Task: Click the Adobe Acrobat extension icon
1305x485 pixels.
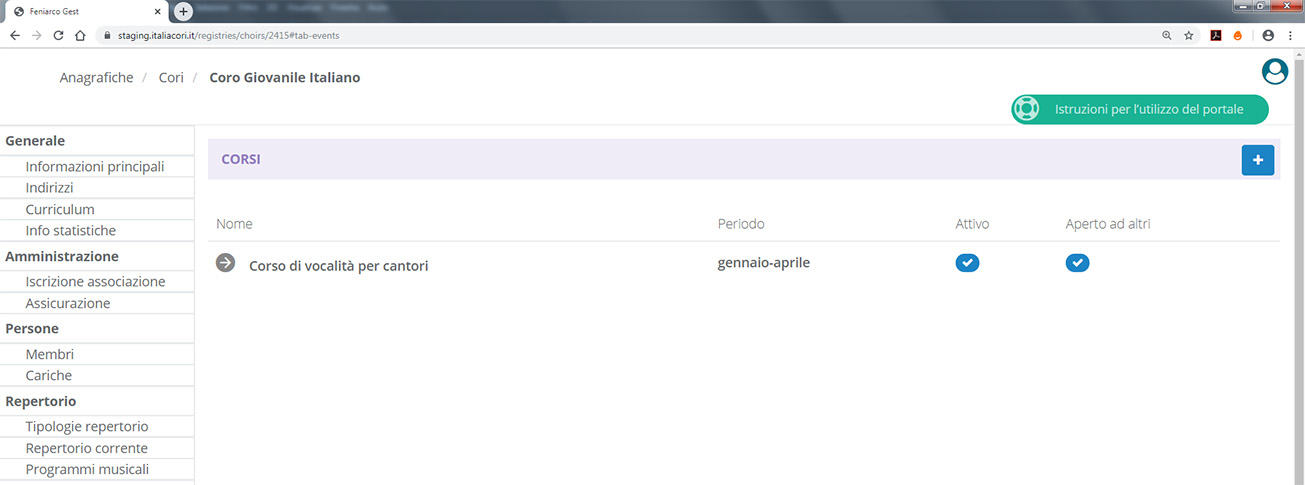Action: coord(1216,35)
